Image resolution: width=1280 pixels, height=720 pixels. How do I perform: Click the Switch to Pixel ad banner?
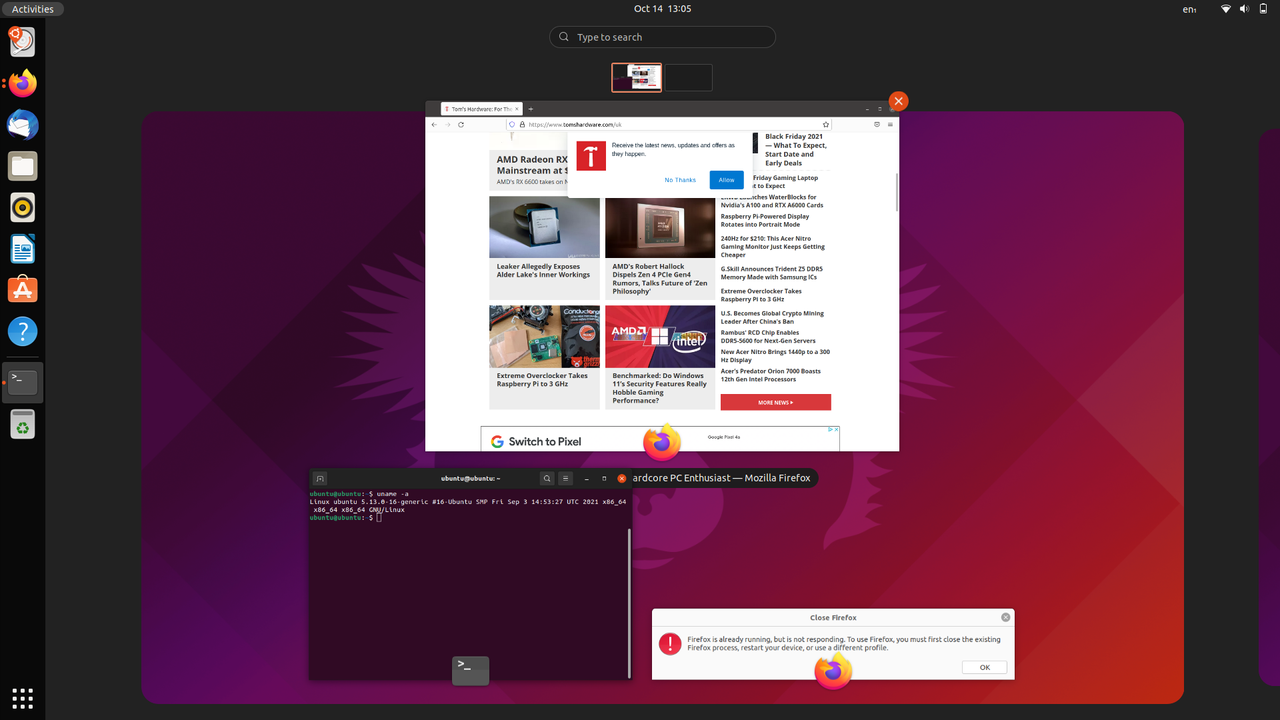coord(660,439)
